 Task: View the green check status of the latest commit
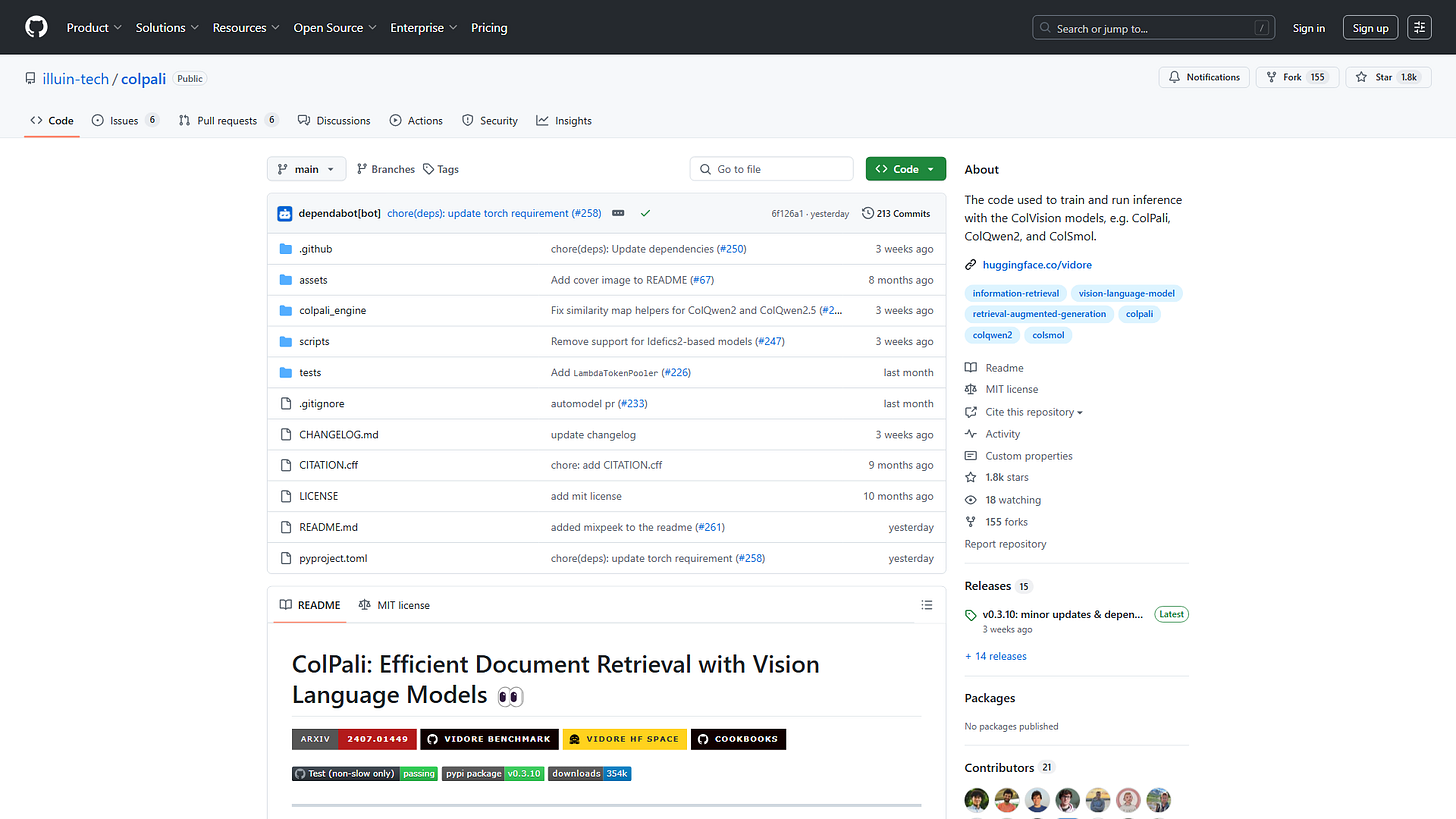pos(646,213)
